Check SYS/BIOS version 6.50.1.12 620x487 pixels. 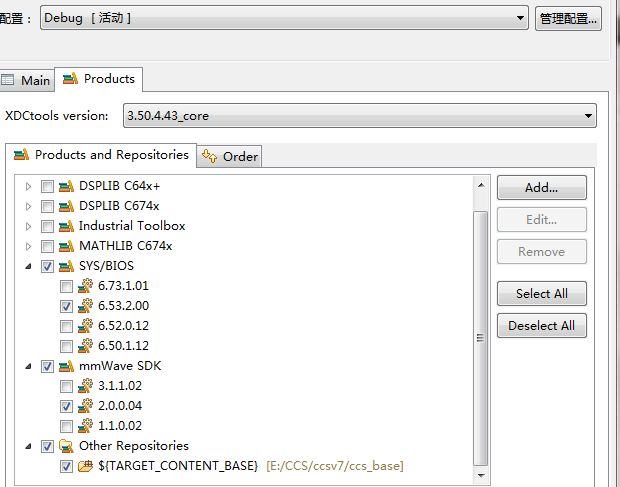pyautogui.click(x=66, y=347)
